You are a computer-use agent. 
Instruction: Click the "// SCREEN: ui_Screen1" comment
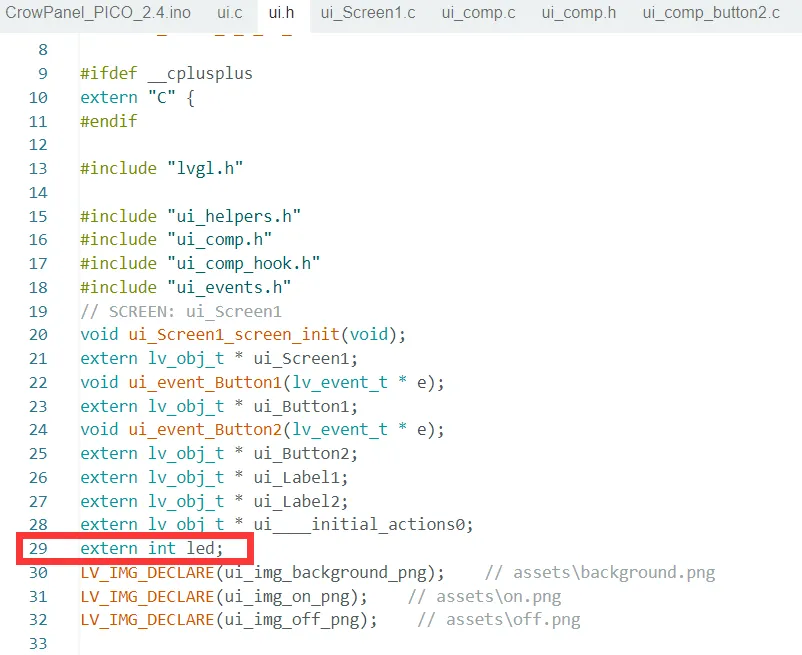[x=180, y=311]
